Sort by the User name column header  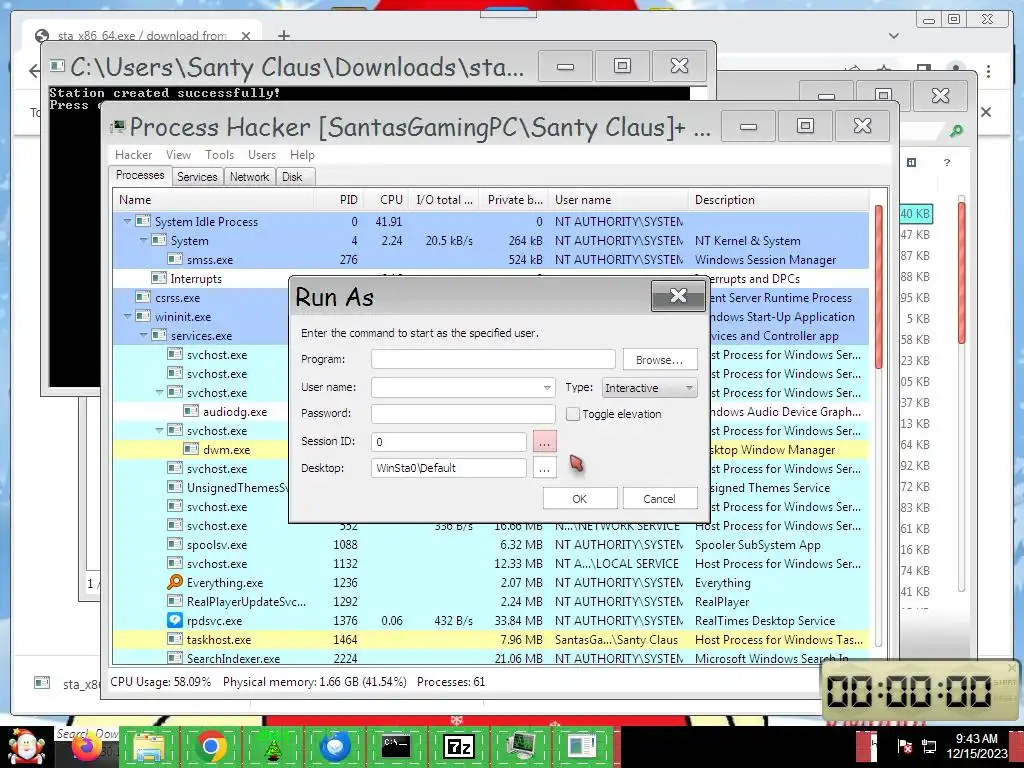click(x=618, y=200)
